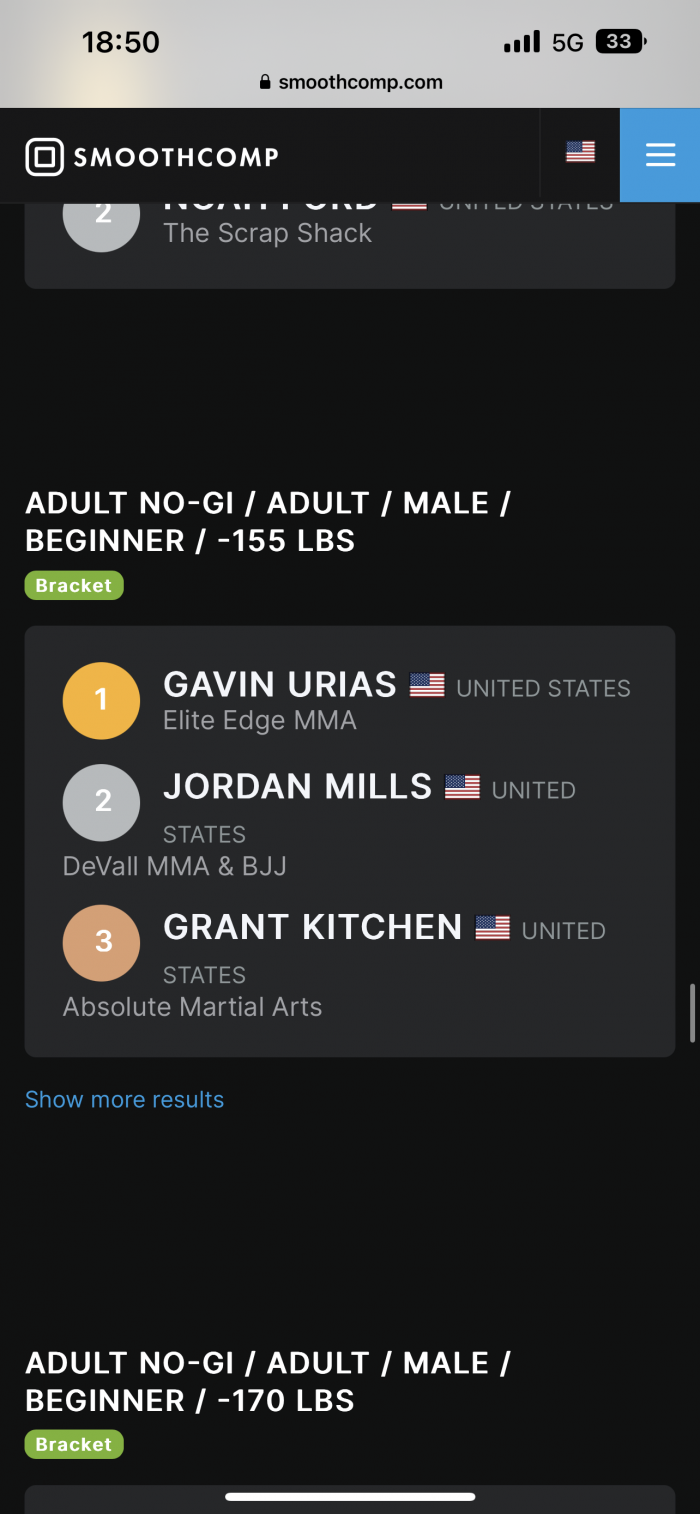Click Gavin Urias's gold first-place medal
Screen dimensions: 700x1514
tap(101, 700)
